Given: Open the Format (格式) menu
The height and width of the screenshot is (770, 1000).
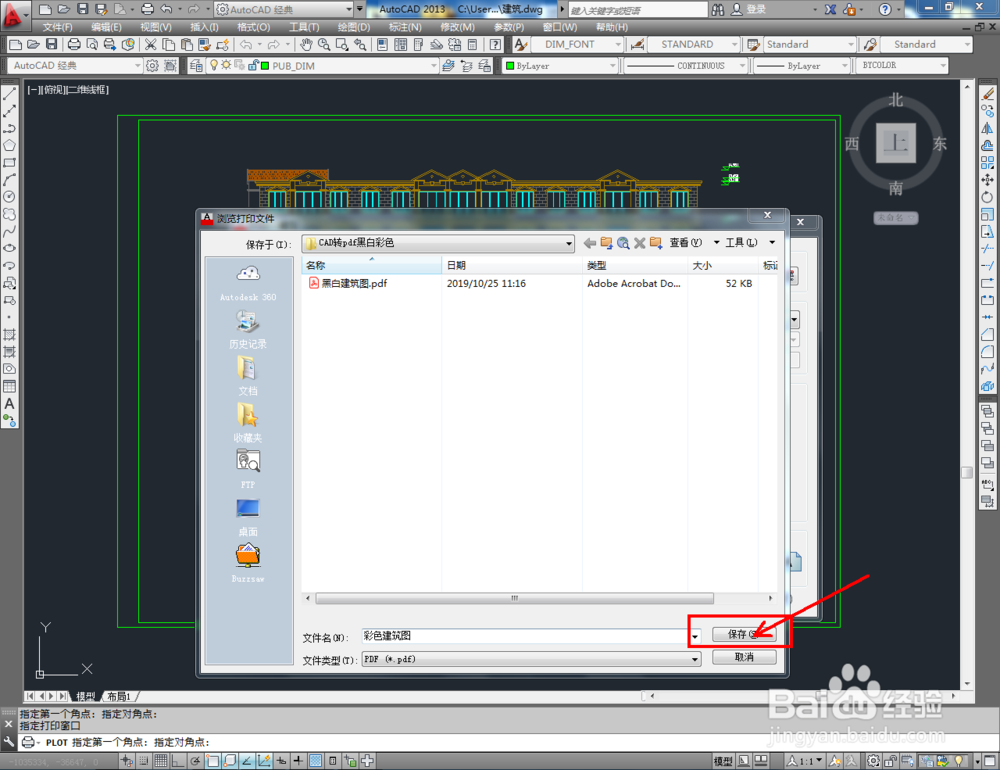Looking at the screenshot, I should click(x=253, y=27).
